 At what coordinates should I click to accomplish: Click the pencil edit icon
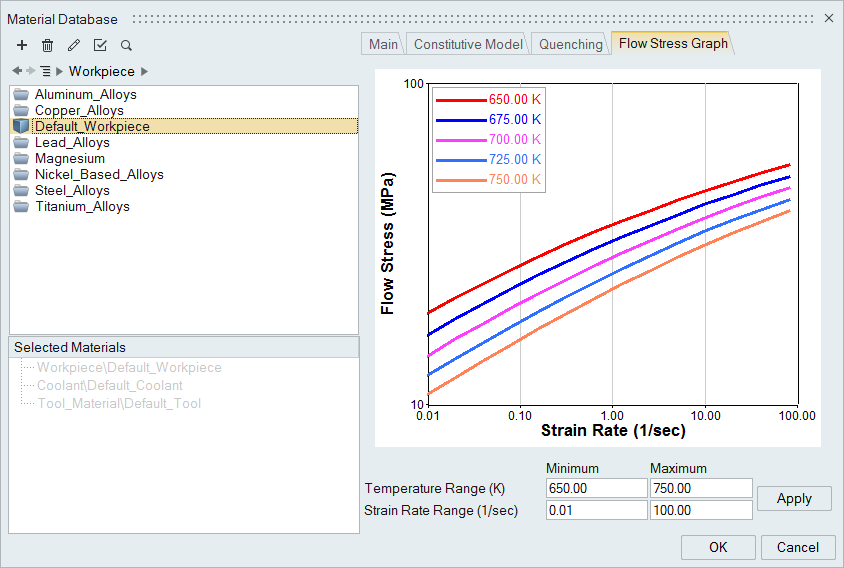73,45
